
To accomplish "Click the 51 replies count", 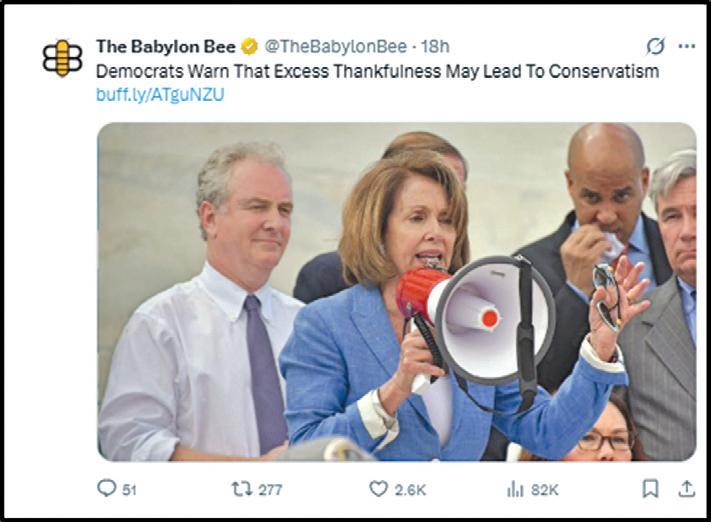I will click(129, 490).
